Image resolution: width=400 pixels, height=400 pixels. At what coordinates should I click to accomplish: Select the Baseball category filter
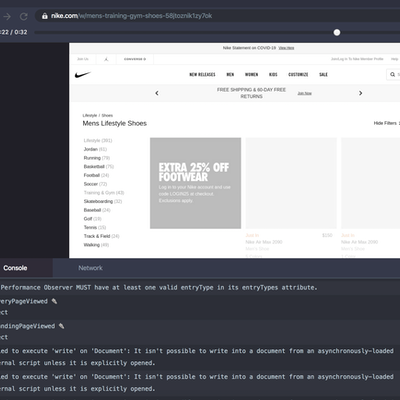[x=97, y=210]
